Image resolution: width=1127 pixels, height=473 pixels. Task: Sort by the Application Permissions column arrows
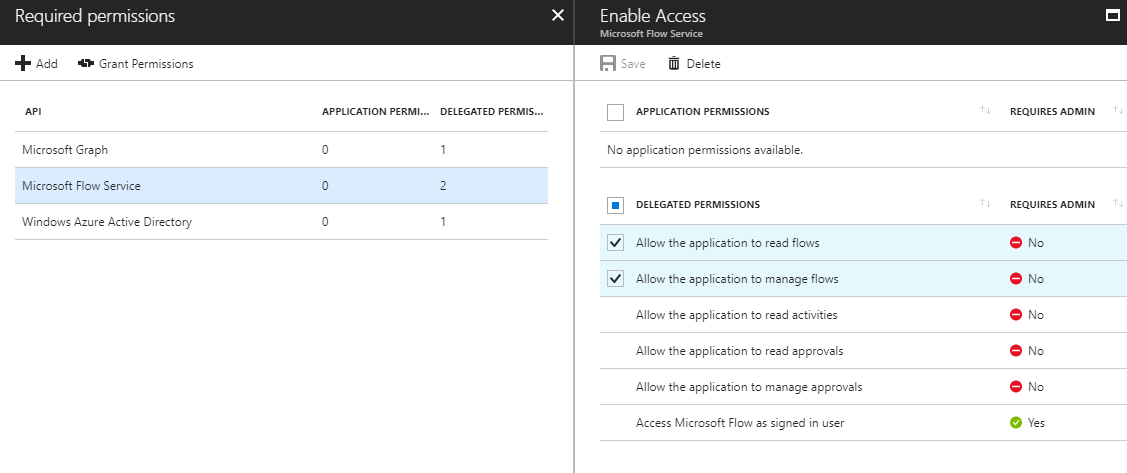[x=986, y=111]
